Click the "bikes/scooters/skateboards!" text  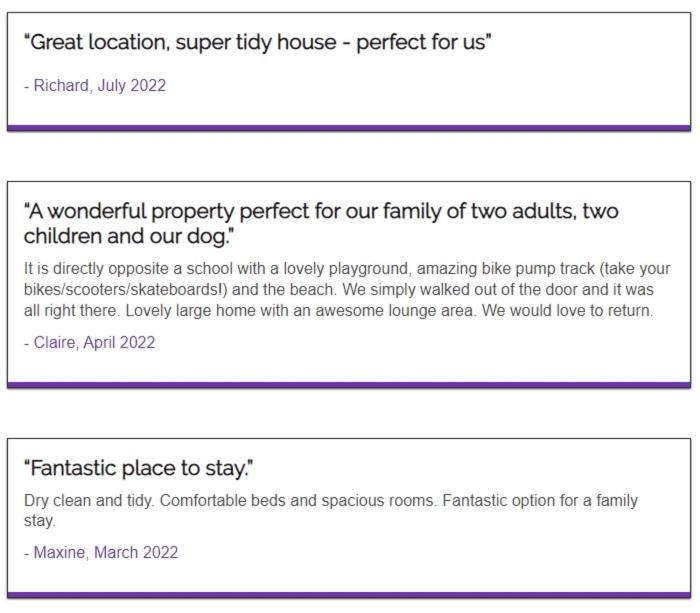coord(125,289)
